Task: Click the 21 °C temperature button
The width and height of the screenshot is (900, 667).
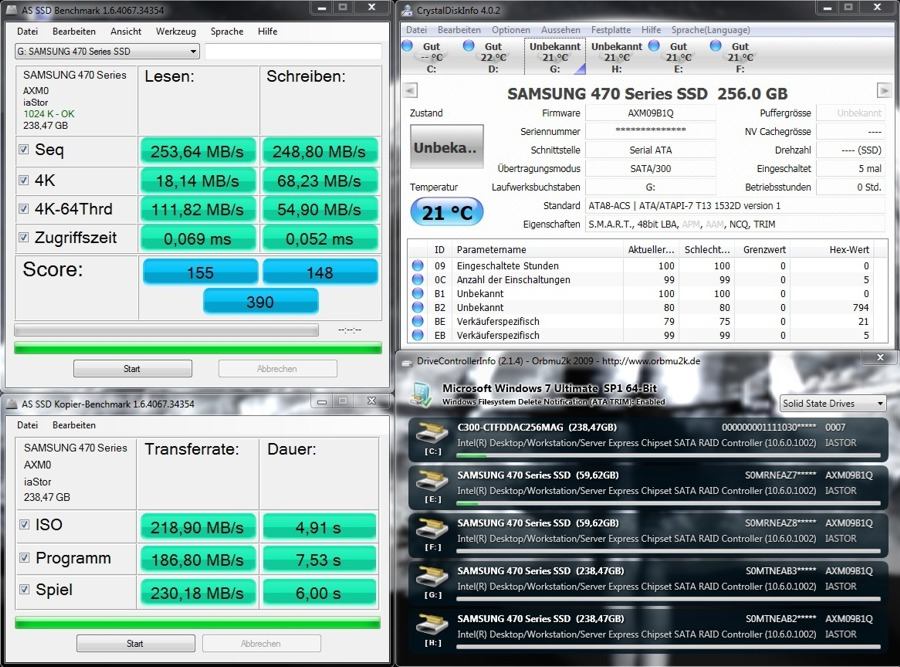Action: (447, 212)
